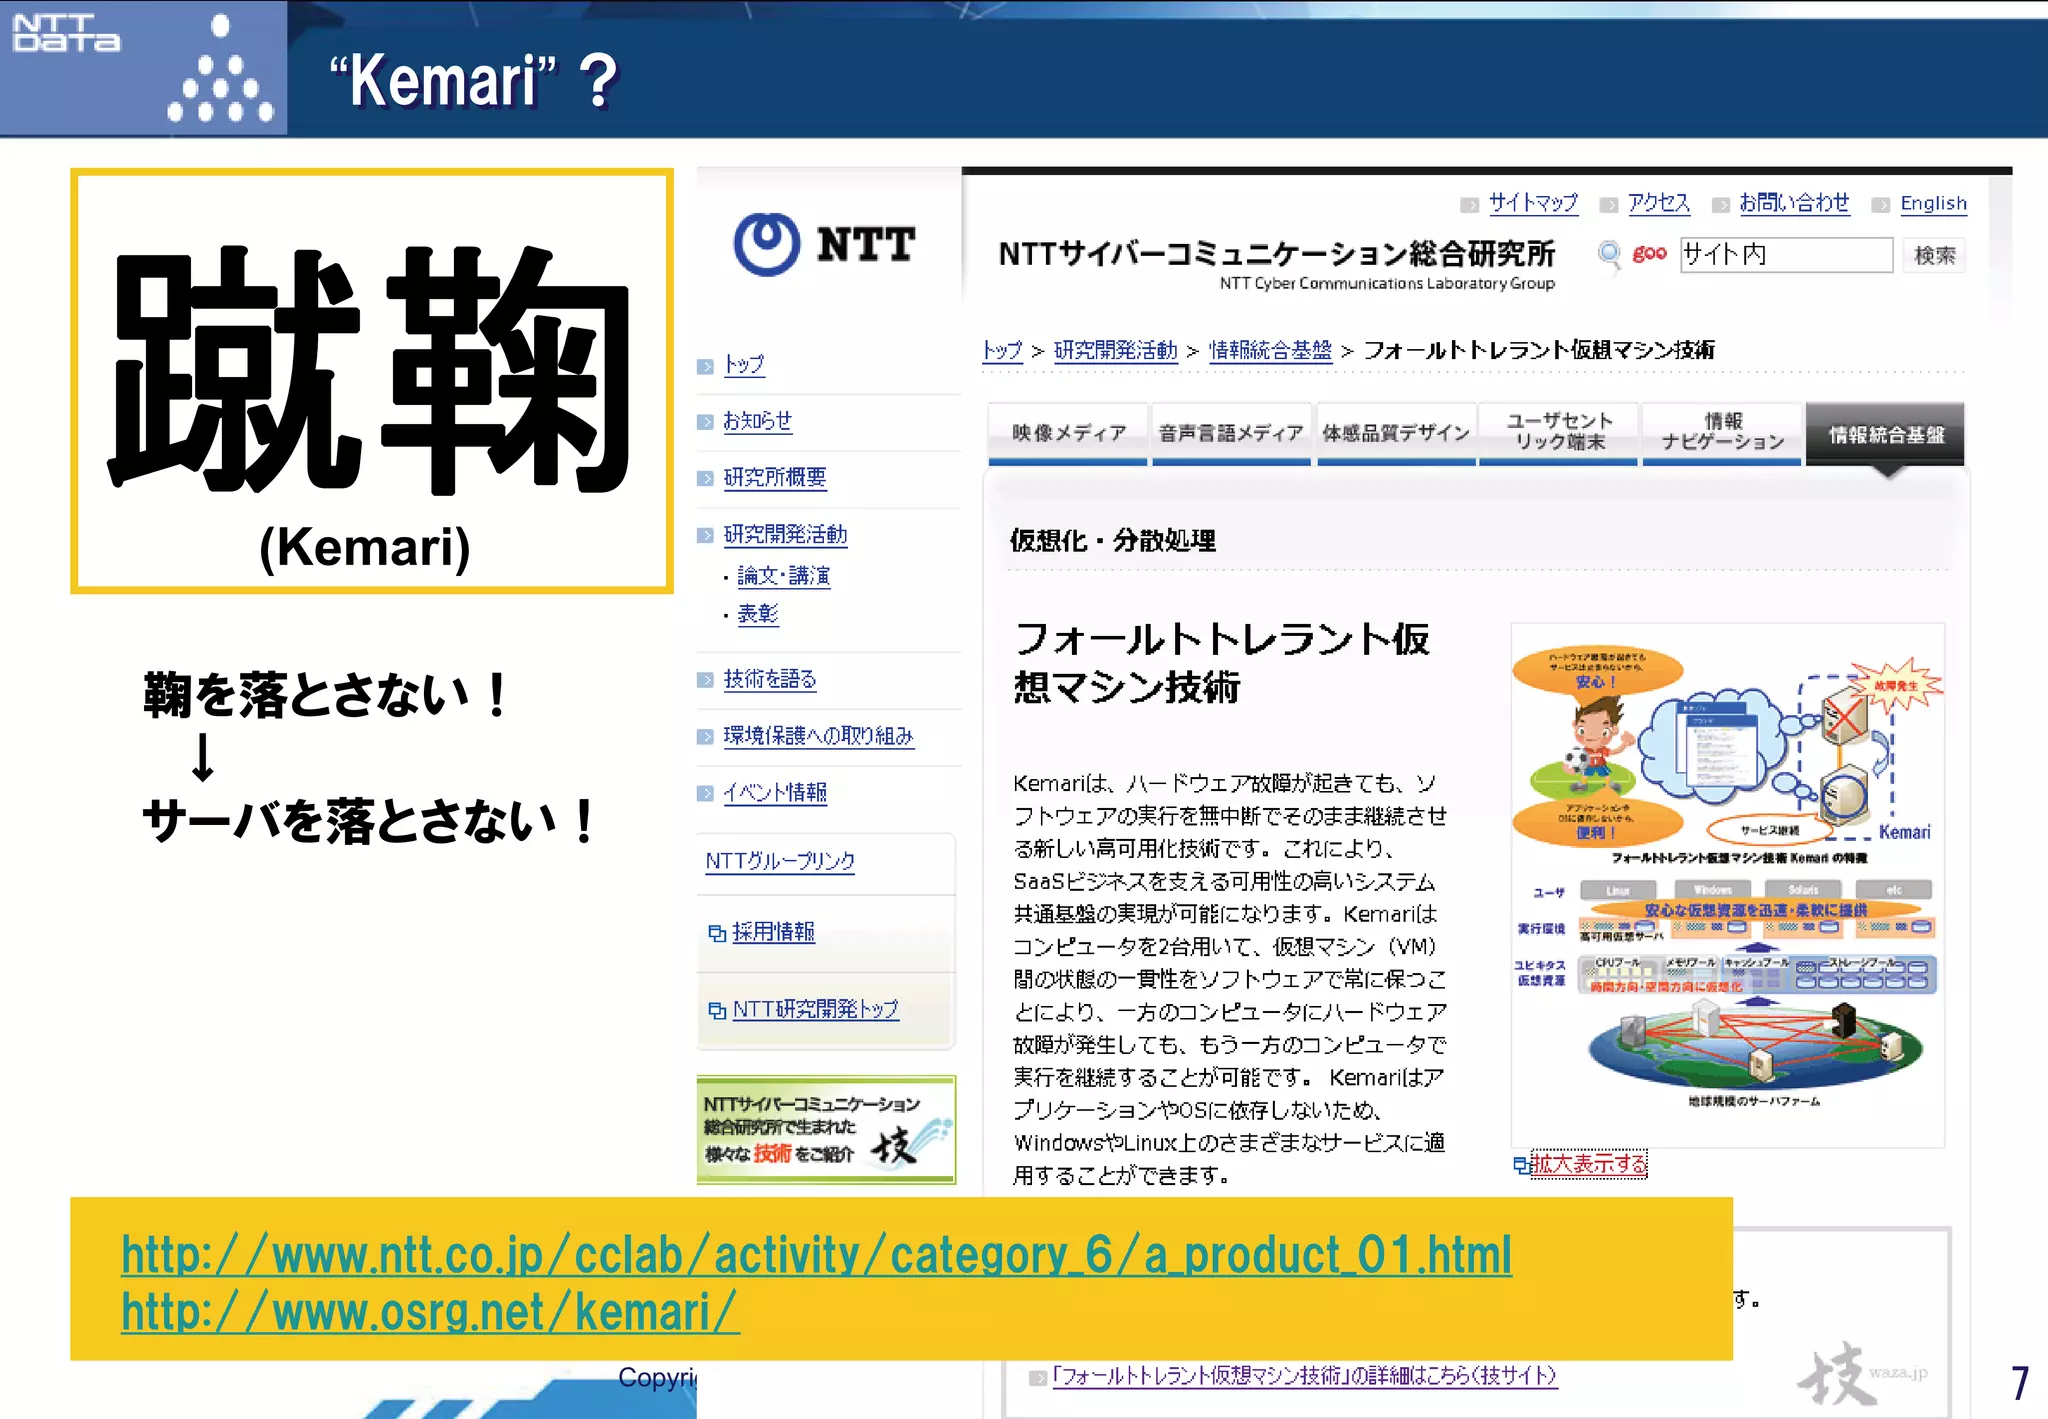Click the 技術をご紹介 banner
This screenshot has height=1419, width=2048.
click(x=826, y=1130)
